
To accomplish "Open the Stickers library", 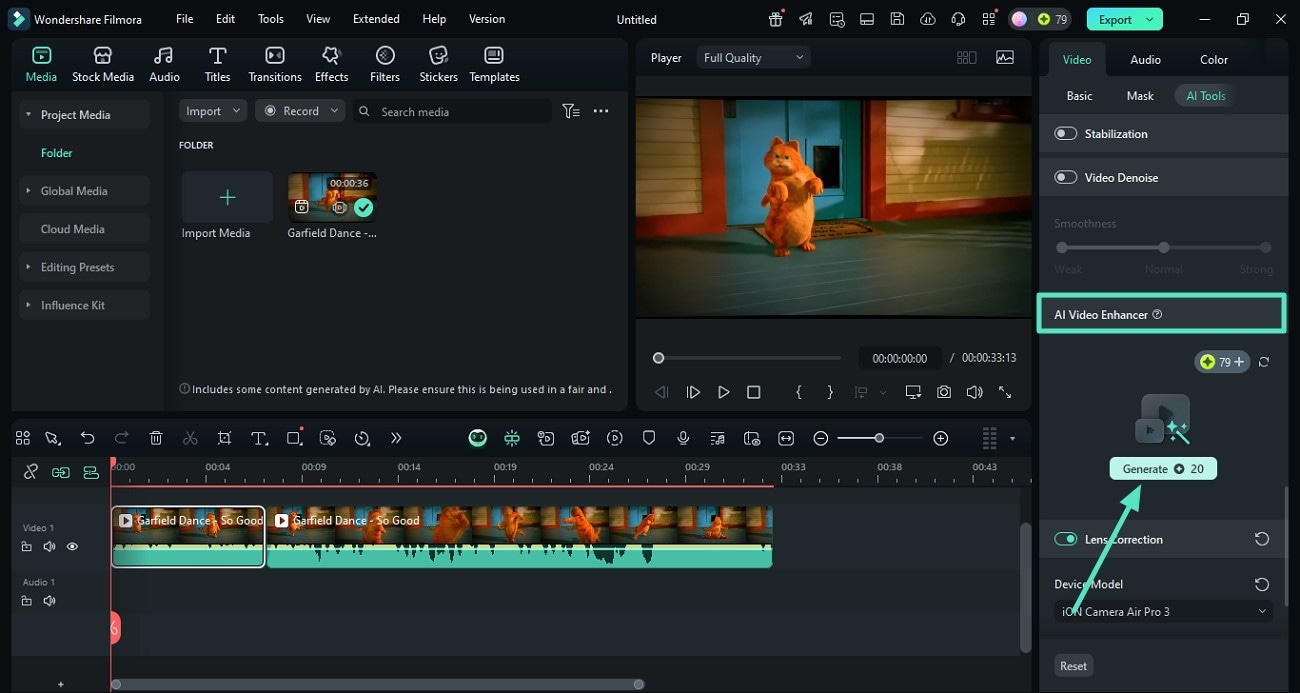I will coord(438,65).
